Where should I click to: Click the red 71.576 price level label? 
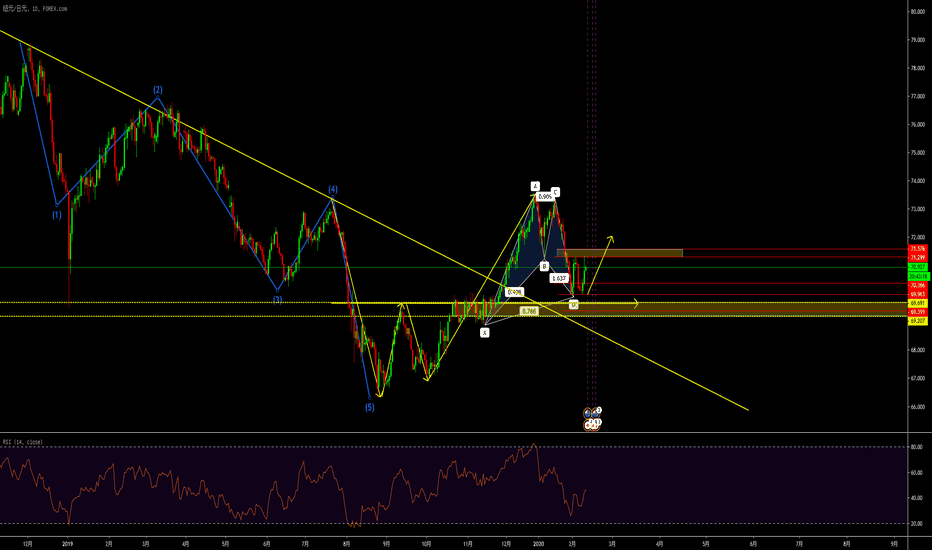point(917,248)
